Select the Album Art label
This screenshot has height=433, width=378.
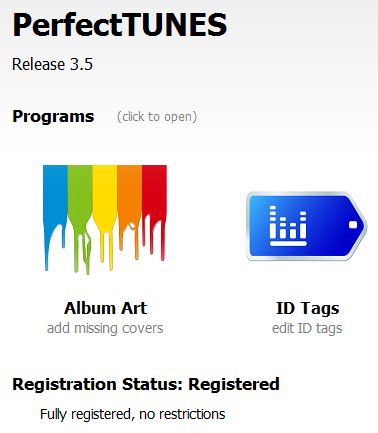pos(105,308)
